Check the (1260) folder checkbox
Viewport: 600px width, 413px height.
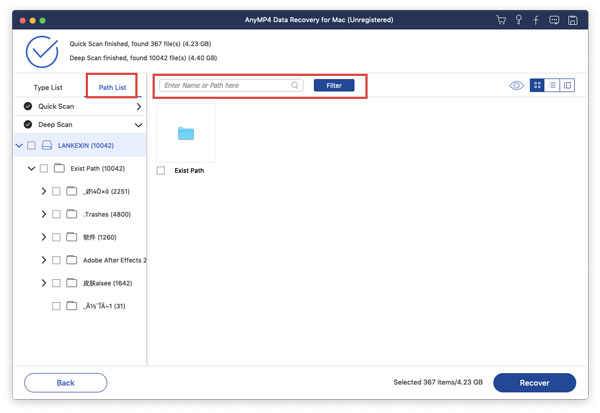coord(56,237)
